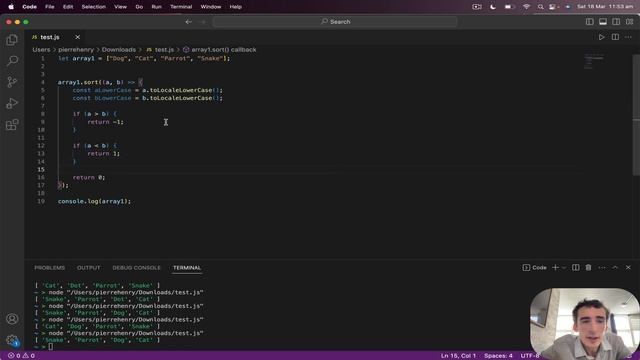The width and height of the screenshot is (640, 360).
Task: Open the File menu
Action: (x=50, y=7)
